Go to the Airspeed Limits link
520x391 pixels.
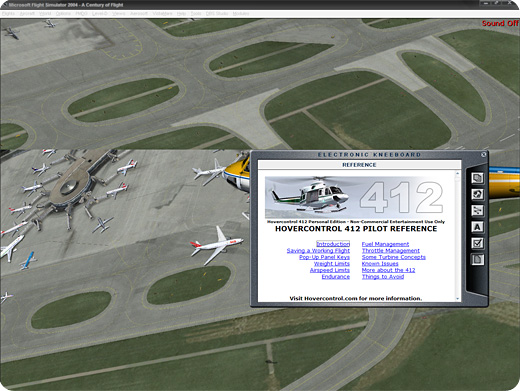[330, 270]
